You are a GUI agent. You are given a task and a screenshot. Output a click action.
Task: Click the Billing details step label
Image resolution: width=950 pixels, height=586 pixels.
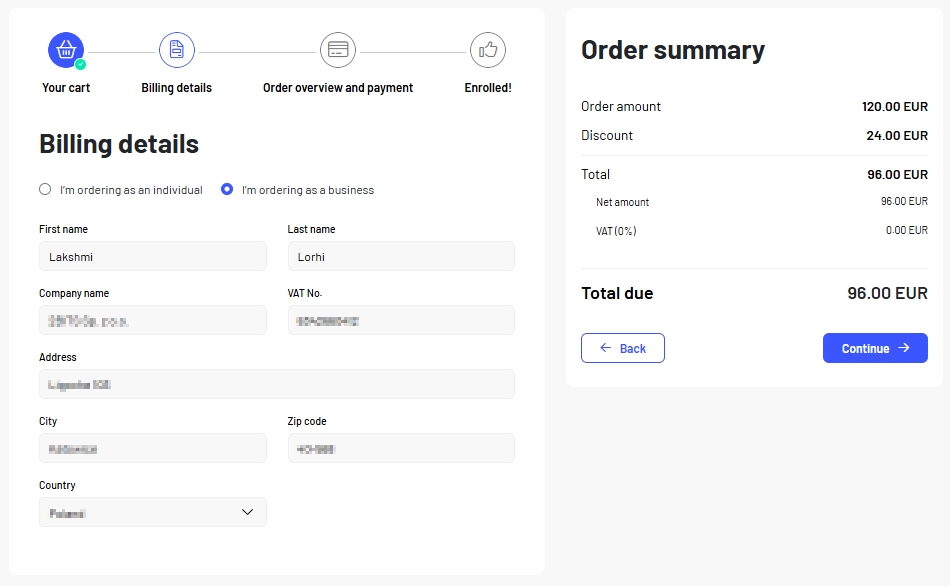[x=176, y=88]
